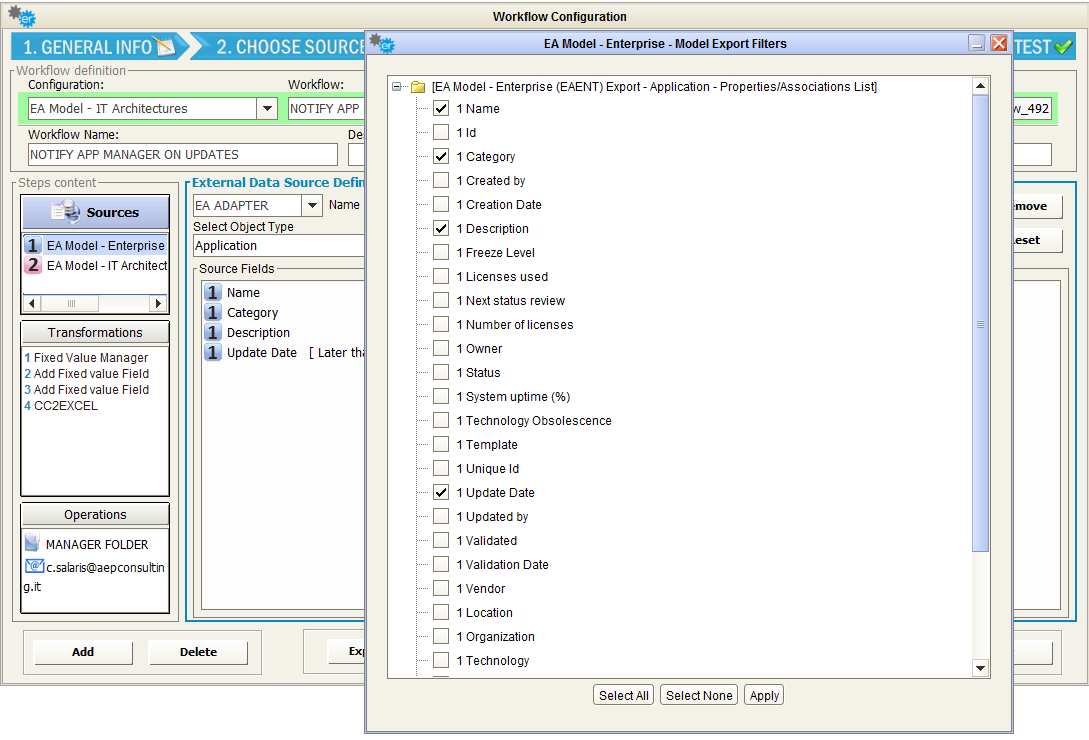Minimize the Model Export Filters dialog

point(976,43)
